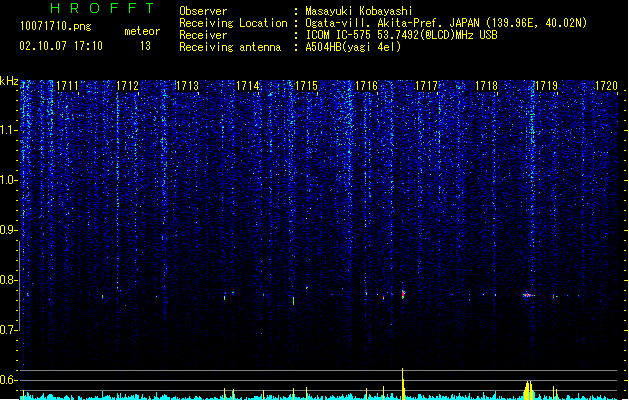This screenshot has height=400, width=629.
Task: Click the 1716 time marker
Action: click(367, 86)
